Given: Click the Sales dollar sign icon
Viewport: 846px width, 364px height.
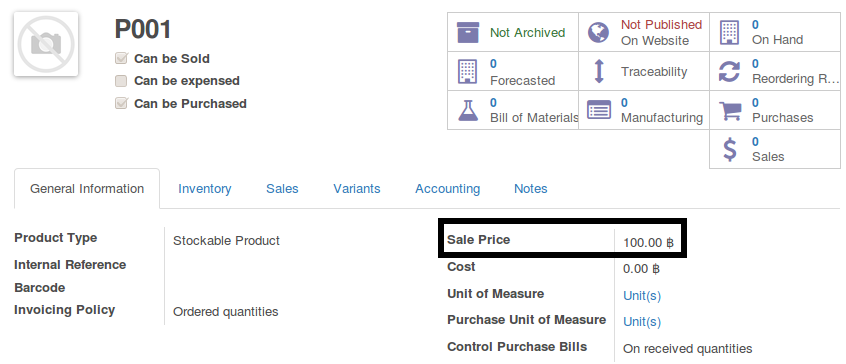Looking at the screenshot, I should point(729,149).
